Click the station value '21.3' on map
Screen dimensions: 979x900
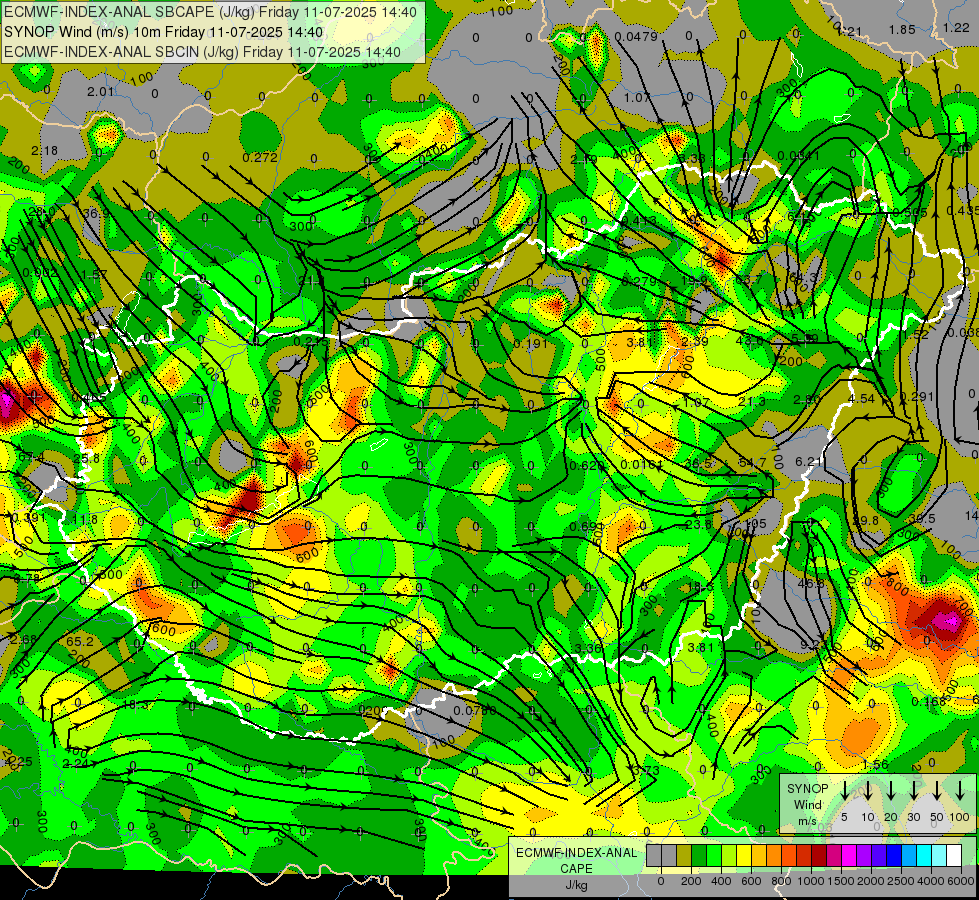(752, 402)
